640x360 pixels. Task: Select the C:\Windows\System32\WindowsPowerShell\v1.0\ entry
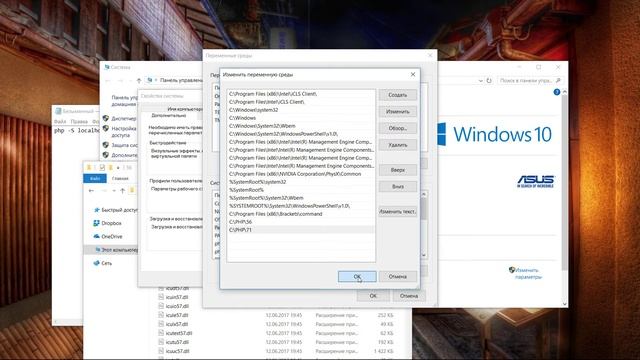click(301, 134)
